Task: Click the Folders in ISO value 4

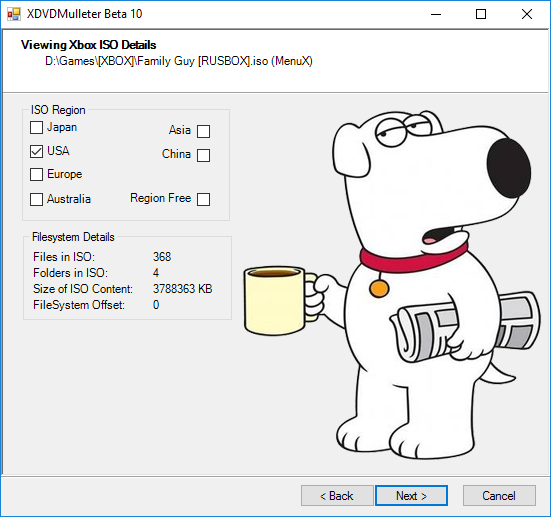Action: 156,273
